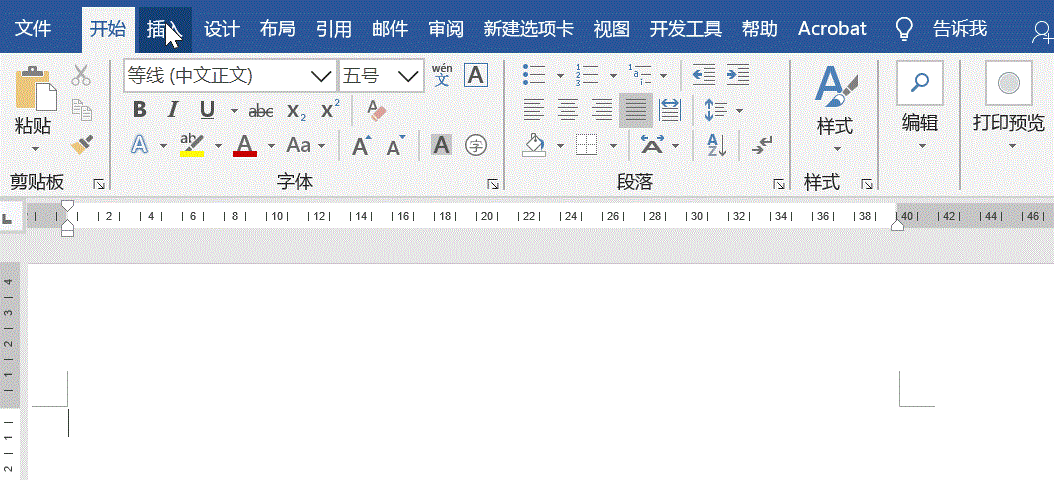Expand bullets library dropdown arrow

pyautogui.click(x=560, y=76)
